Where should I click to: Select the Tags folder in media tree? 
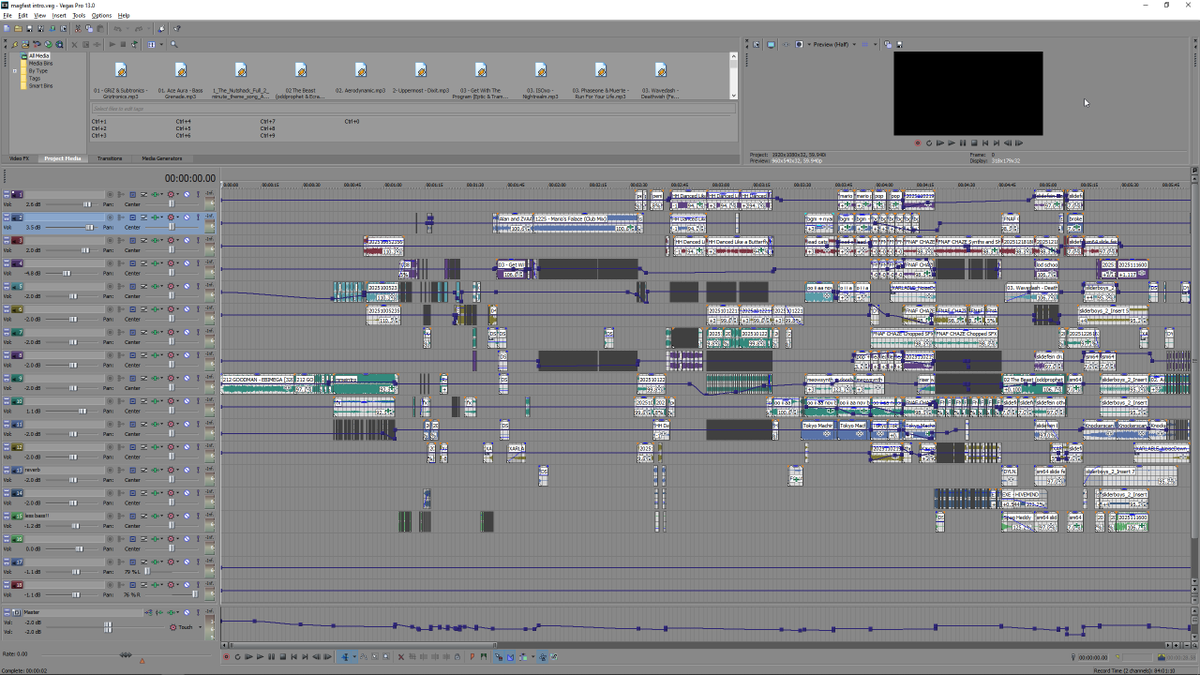(34, 78)
